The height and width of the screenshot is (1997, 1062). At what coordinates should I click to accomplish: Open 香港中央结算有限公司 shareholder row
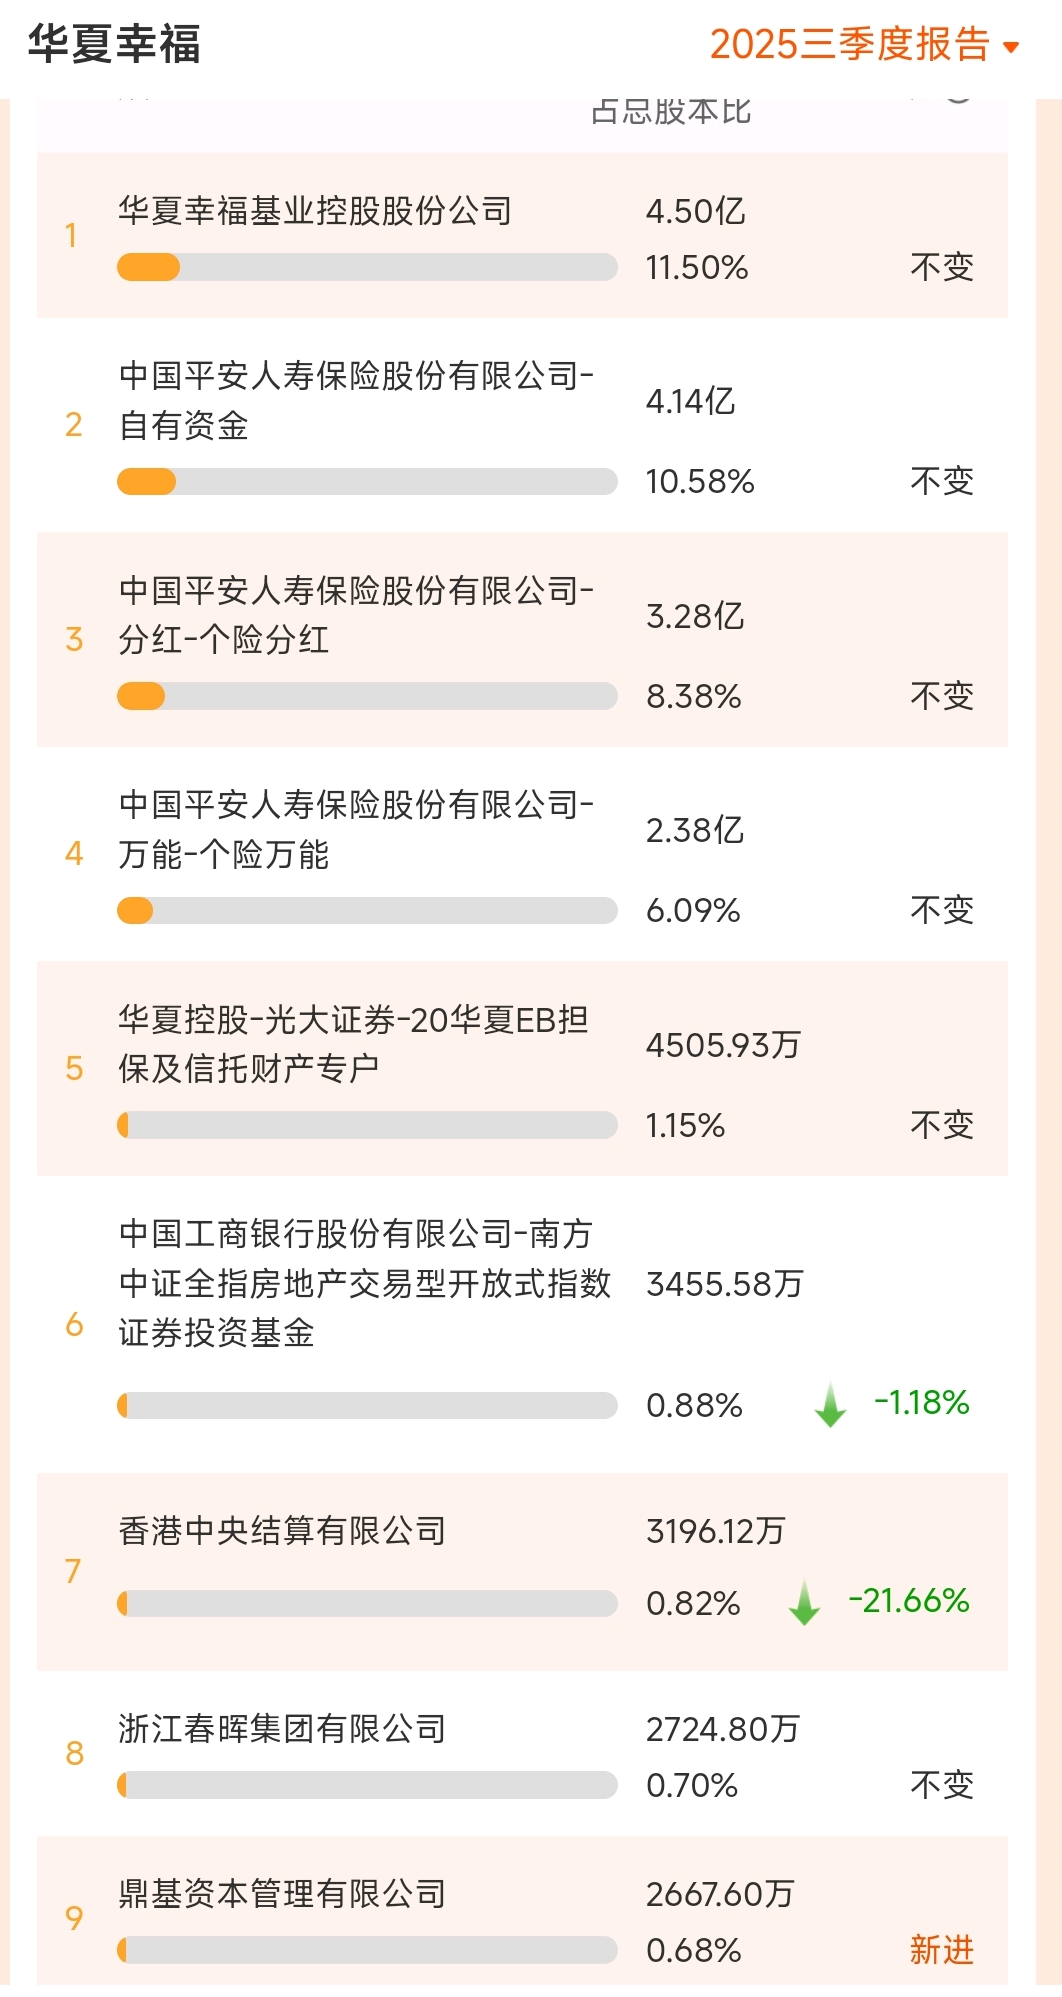pos(282,1530)
